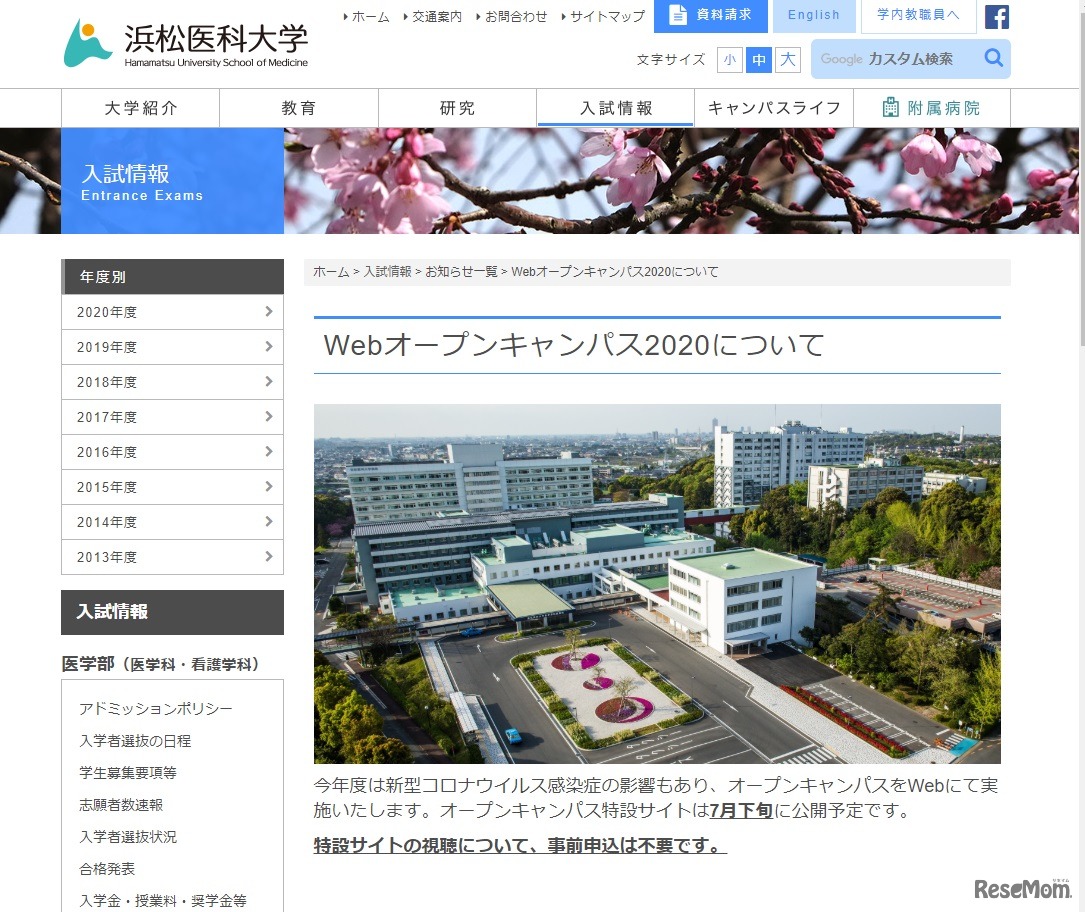Expand 2019年度 using its chevron arrow

268,346
